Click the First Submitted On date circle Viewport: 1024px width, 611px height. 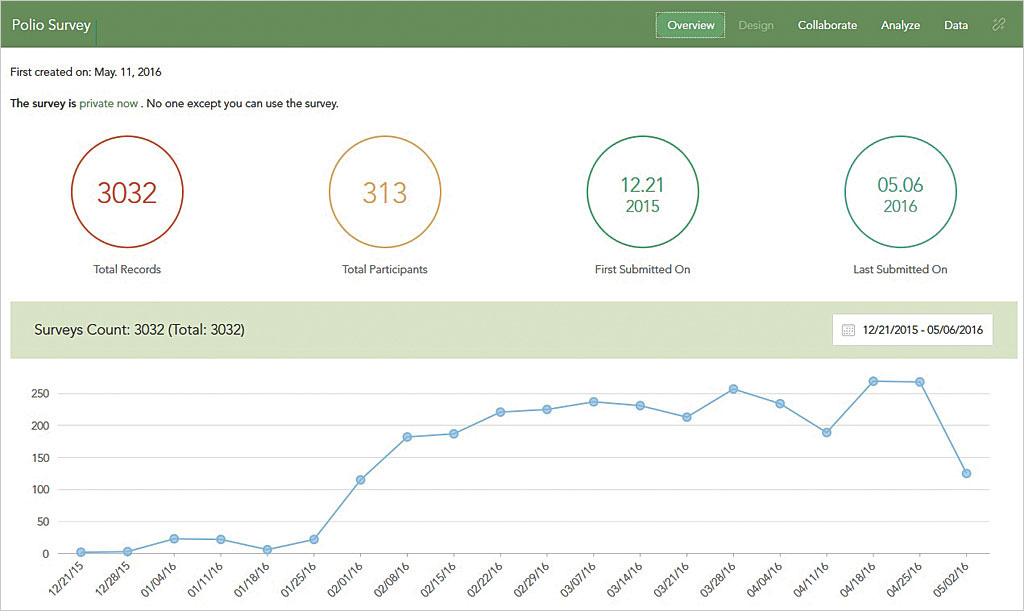click(x=642, y=192)
